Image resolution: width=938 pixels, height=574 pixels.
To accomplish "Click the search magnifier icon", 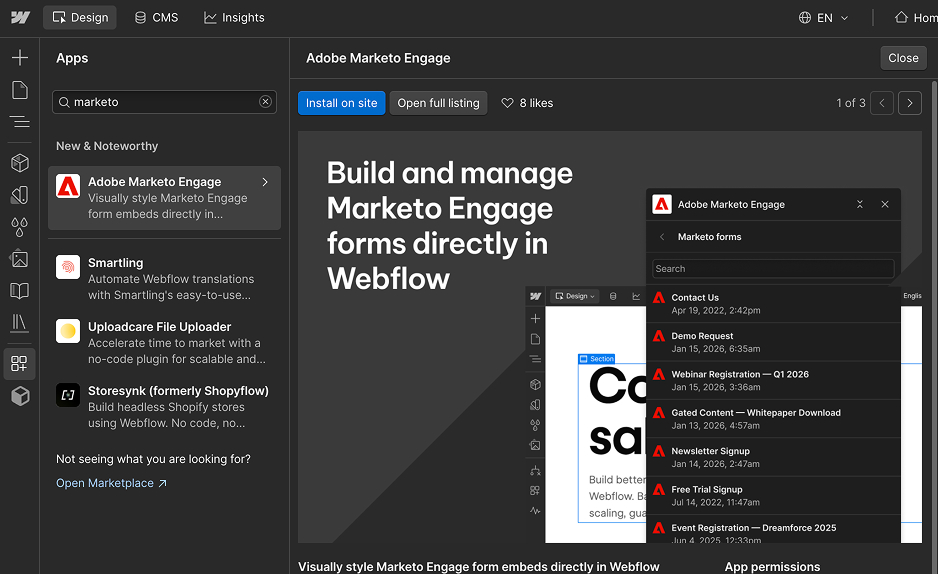I will (64, 102).
